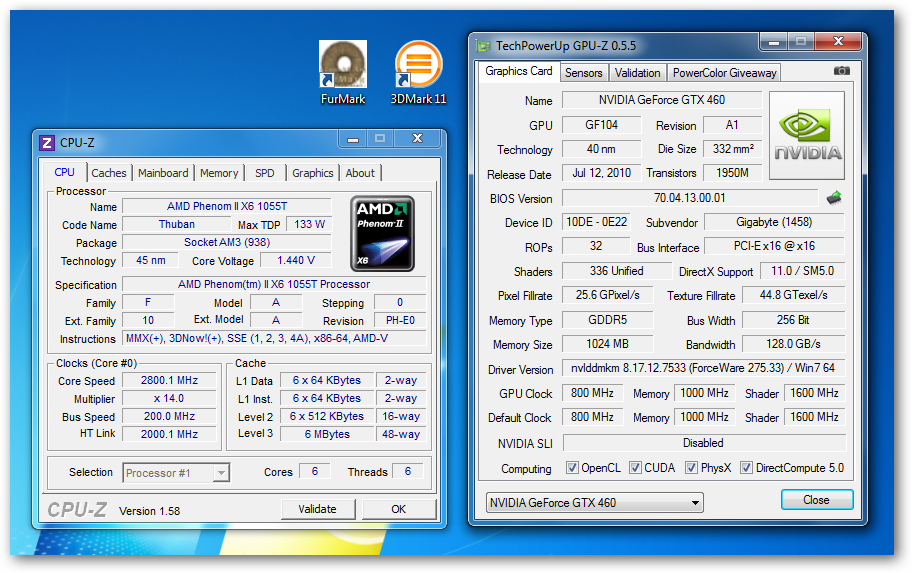Click the GPU-Z title bar app icon

[483, 45]
